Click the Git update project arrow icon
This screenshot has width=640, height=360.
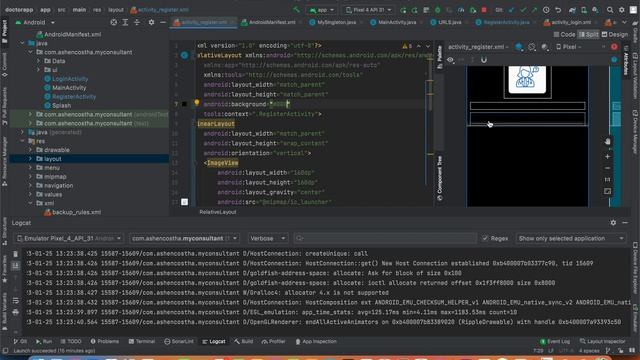(511, 10)
